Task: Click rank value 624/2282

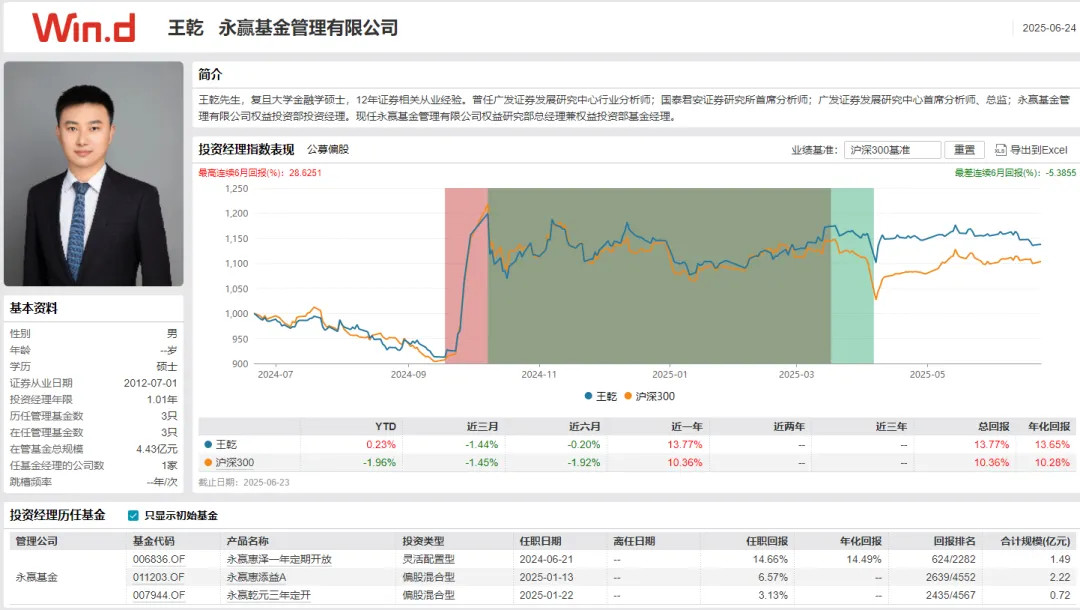Action: (x=953, y=559)
